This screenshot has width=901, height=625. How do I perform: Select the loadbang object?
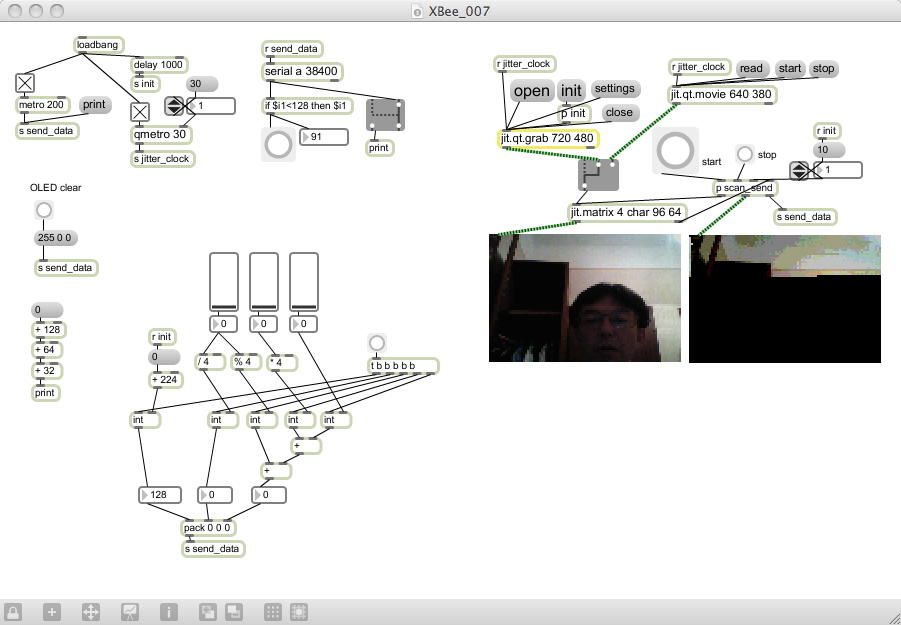pyautogui.click(x=99, y=45)
